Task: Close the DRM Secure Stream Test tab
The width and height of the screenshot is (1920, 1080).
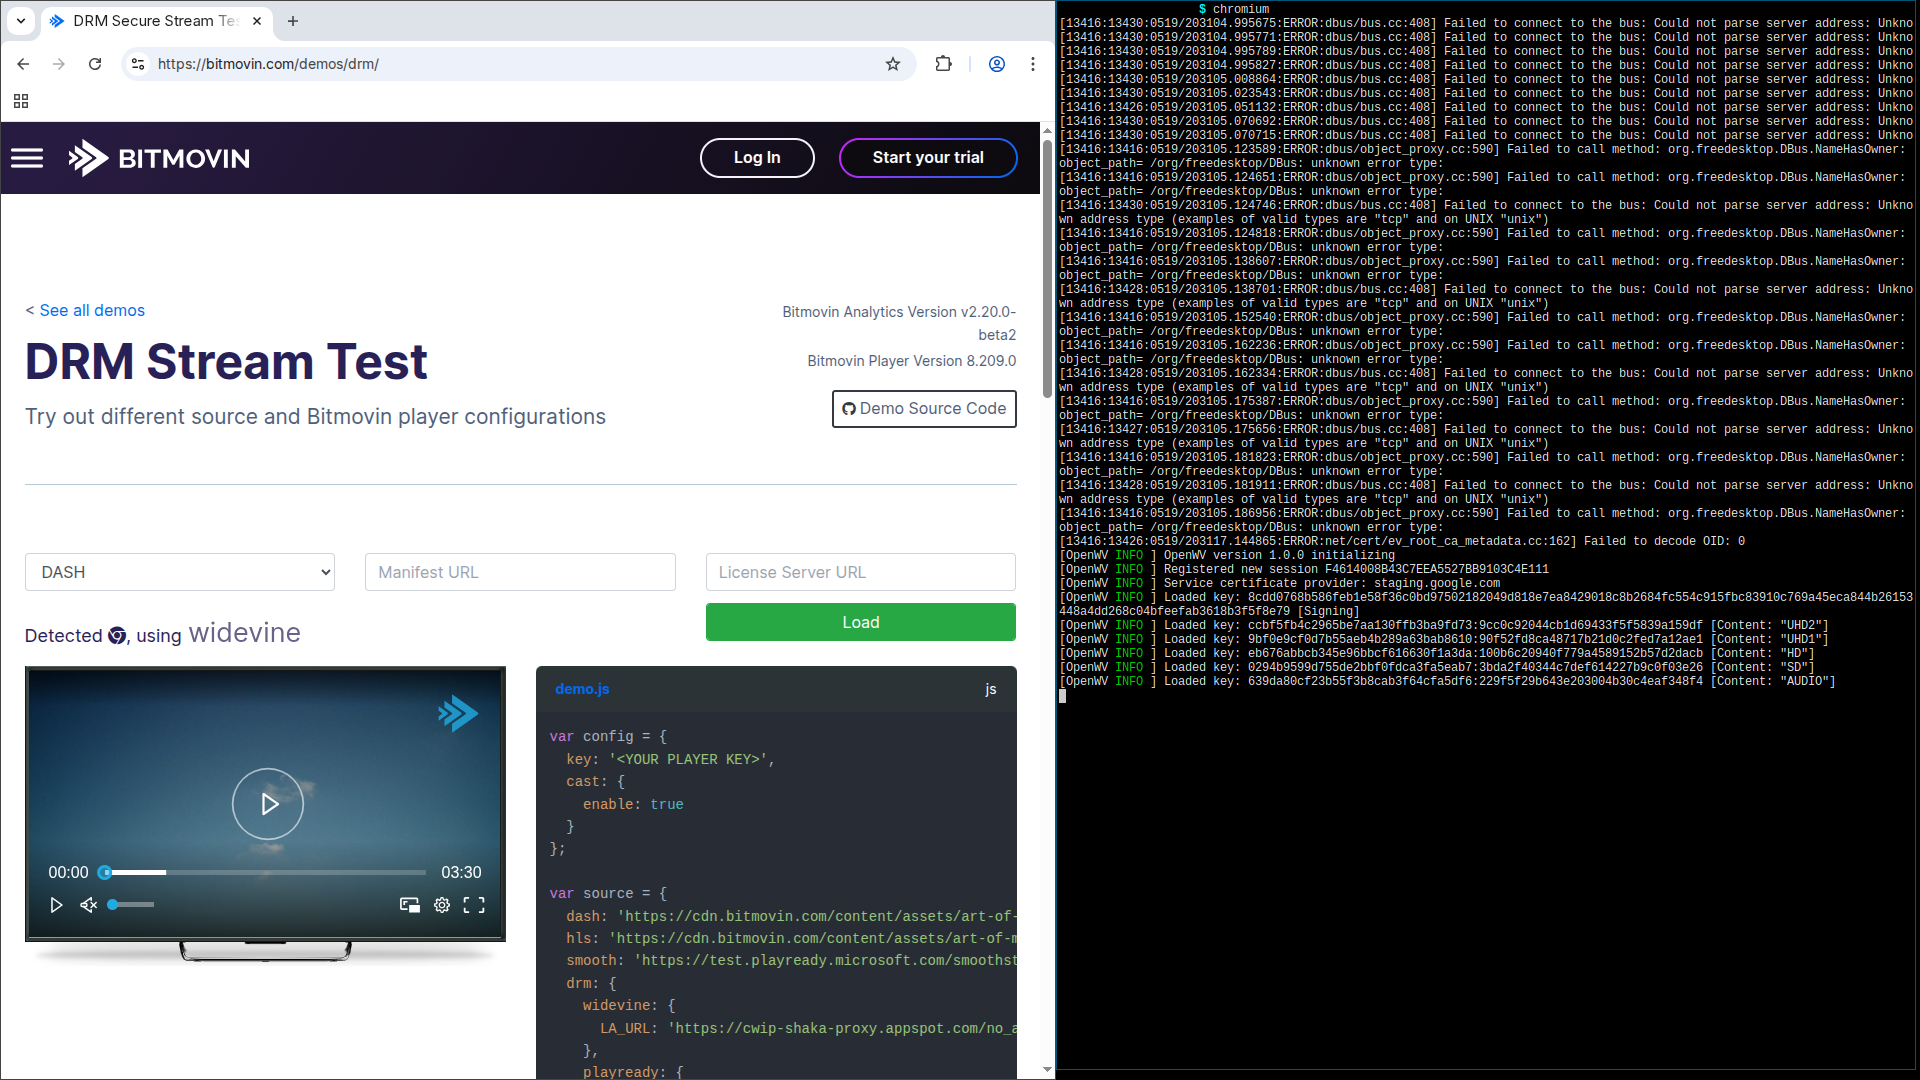Action: coord(257,20)
